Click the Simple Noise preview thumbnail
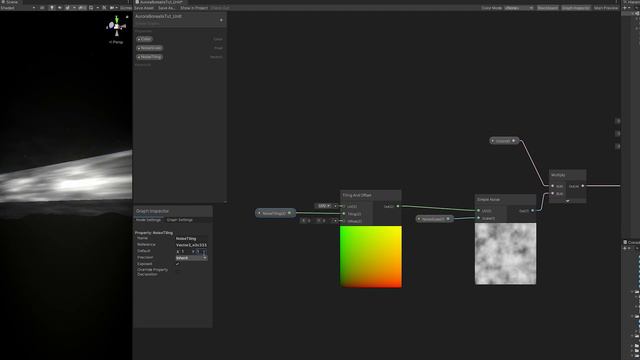This screenshot has height=360, width=640. (x=505, y=254)
